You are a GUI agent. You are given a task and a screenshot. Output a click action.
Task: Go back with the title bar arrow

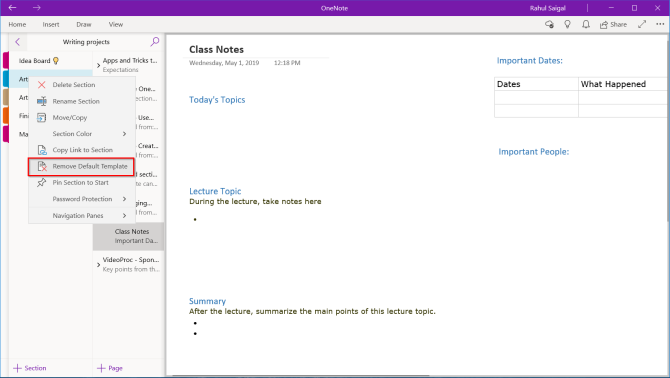(x=12, y=8)
